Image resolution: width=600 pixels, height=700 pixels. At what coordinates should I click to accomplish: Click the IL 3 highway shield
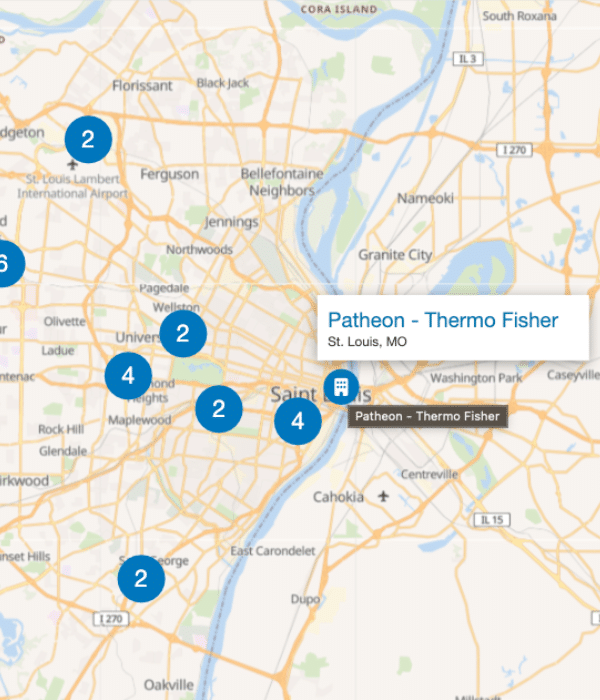point(468,59)
